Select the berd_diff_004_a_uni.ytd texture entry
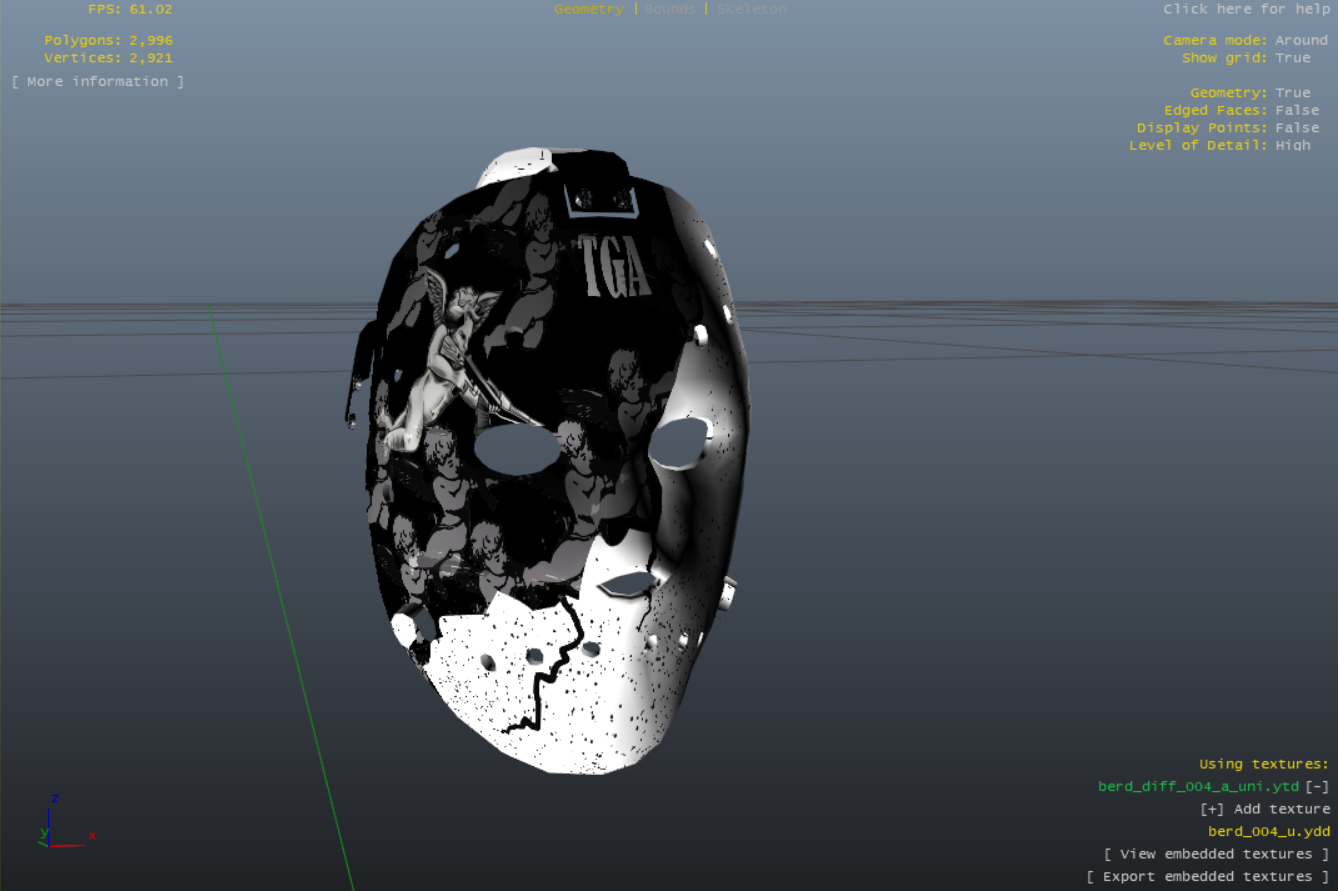 1198,786
